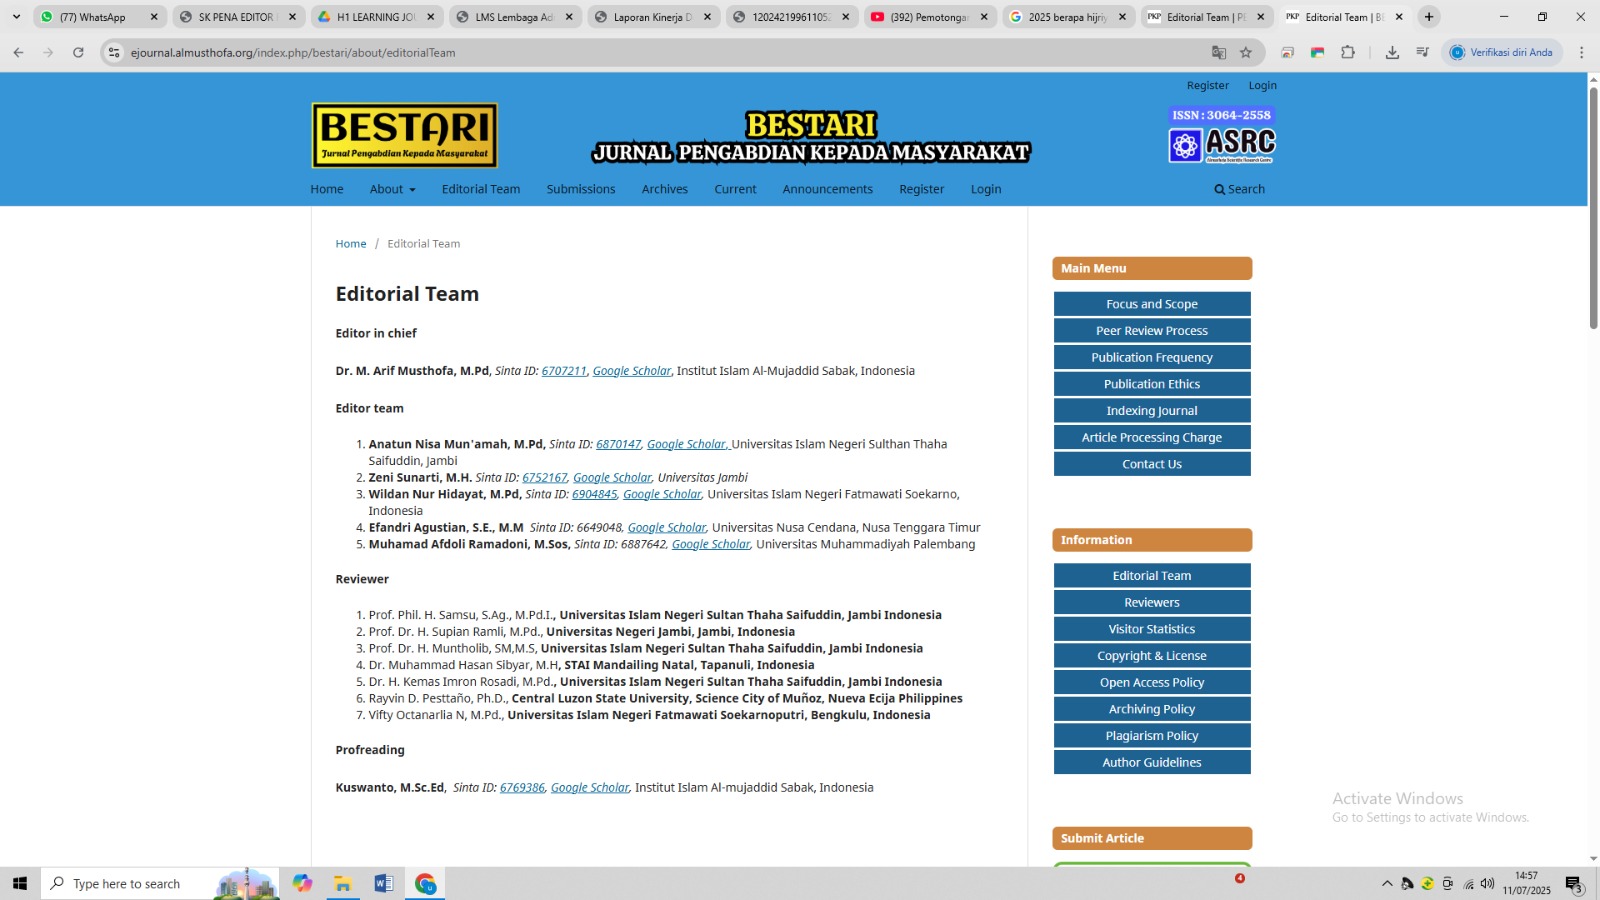Open the browser extensions puzzle icon
Screen dimensions: 1600x900
pyautogui.click(x=1348, y=52)
